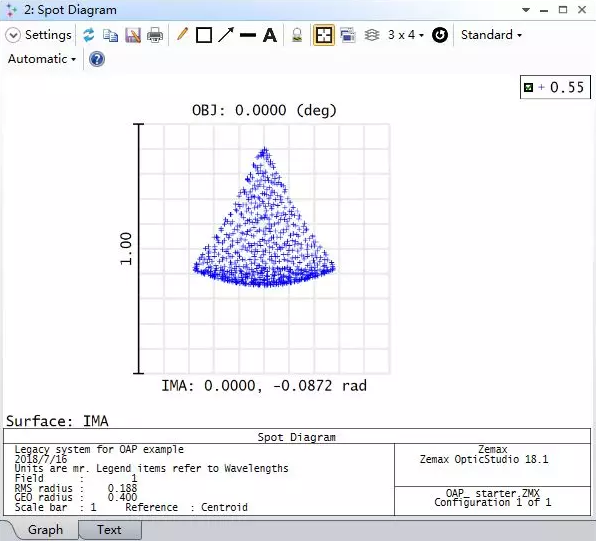Image resolution: width=596 pixels, height=541 pixels.
Task: Select the line drawing tool
Action: pos(248,35)
